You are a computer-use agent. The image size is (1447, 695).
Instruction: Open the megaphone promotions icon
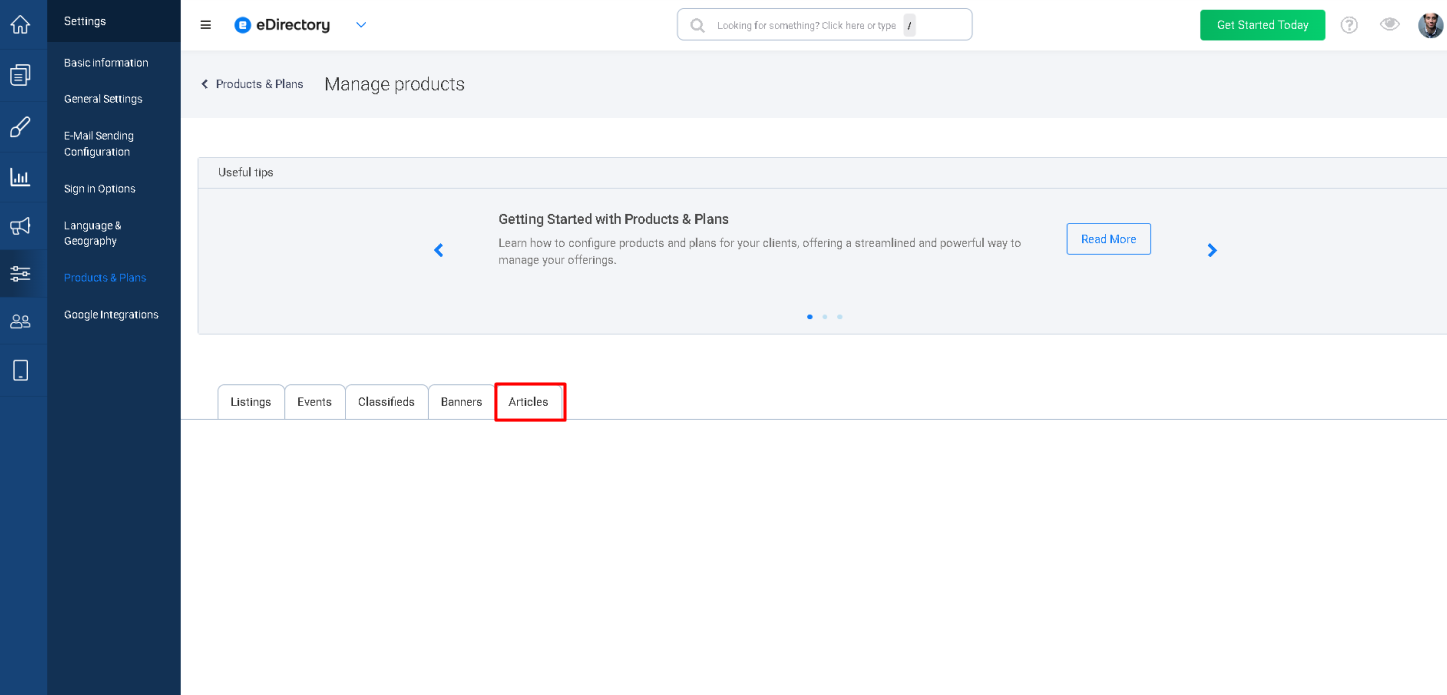tap(20, 226)
